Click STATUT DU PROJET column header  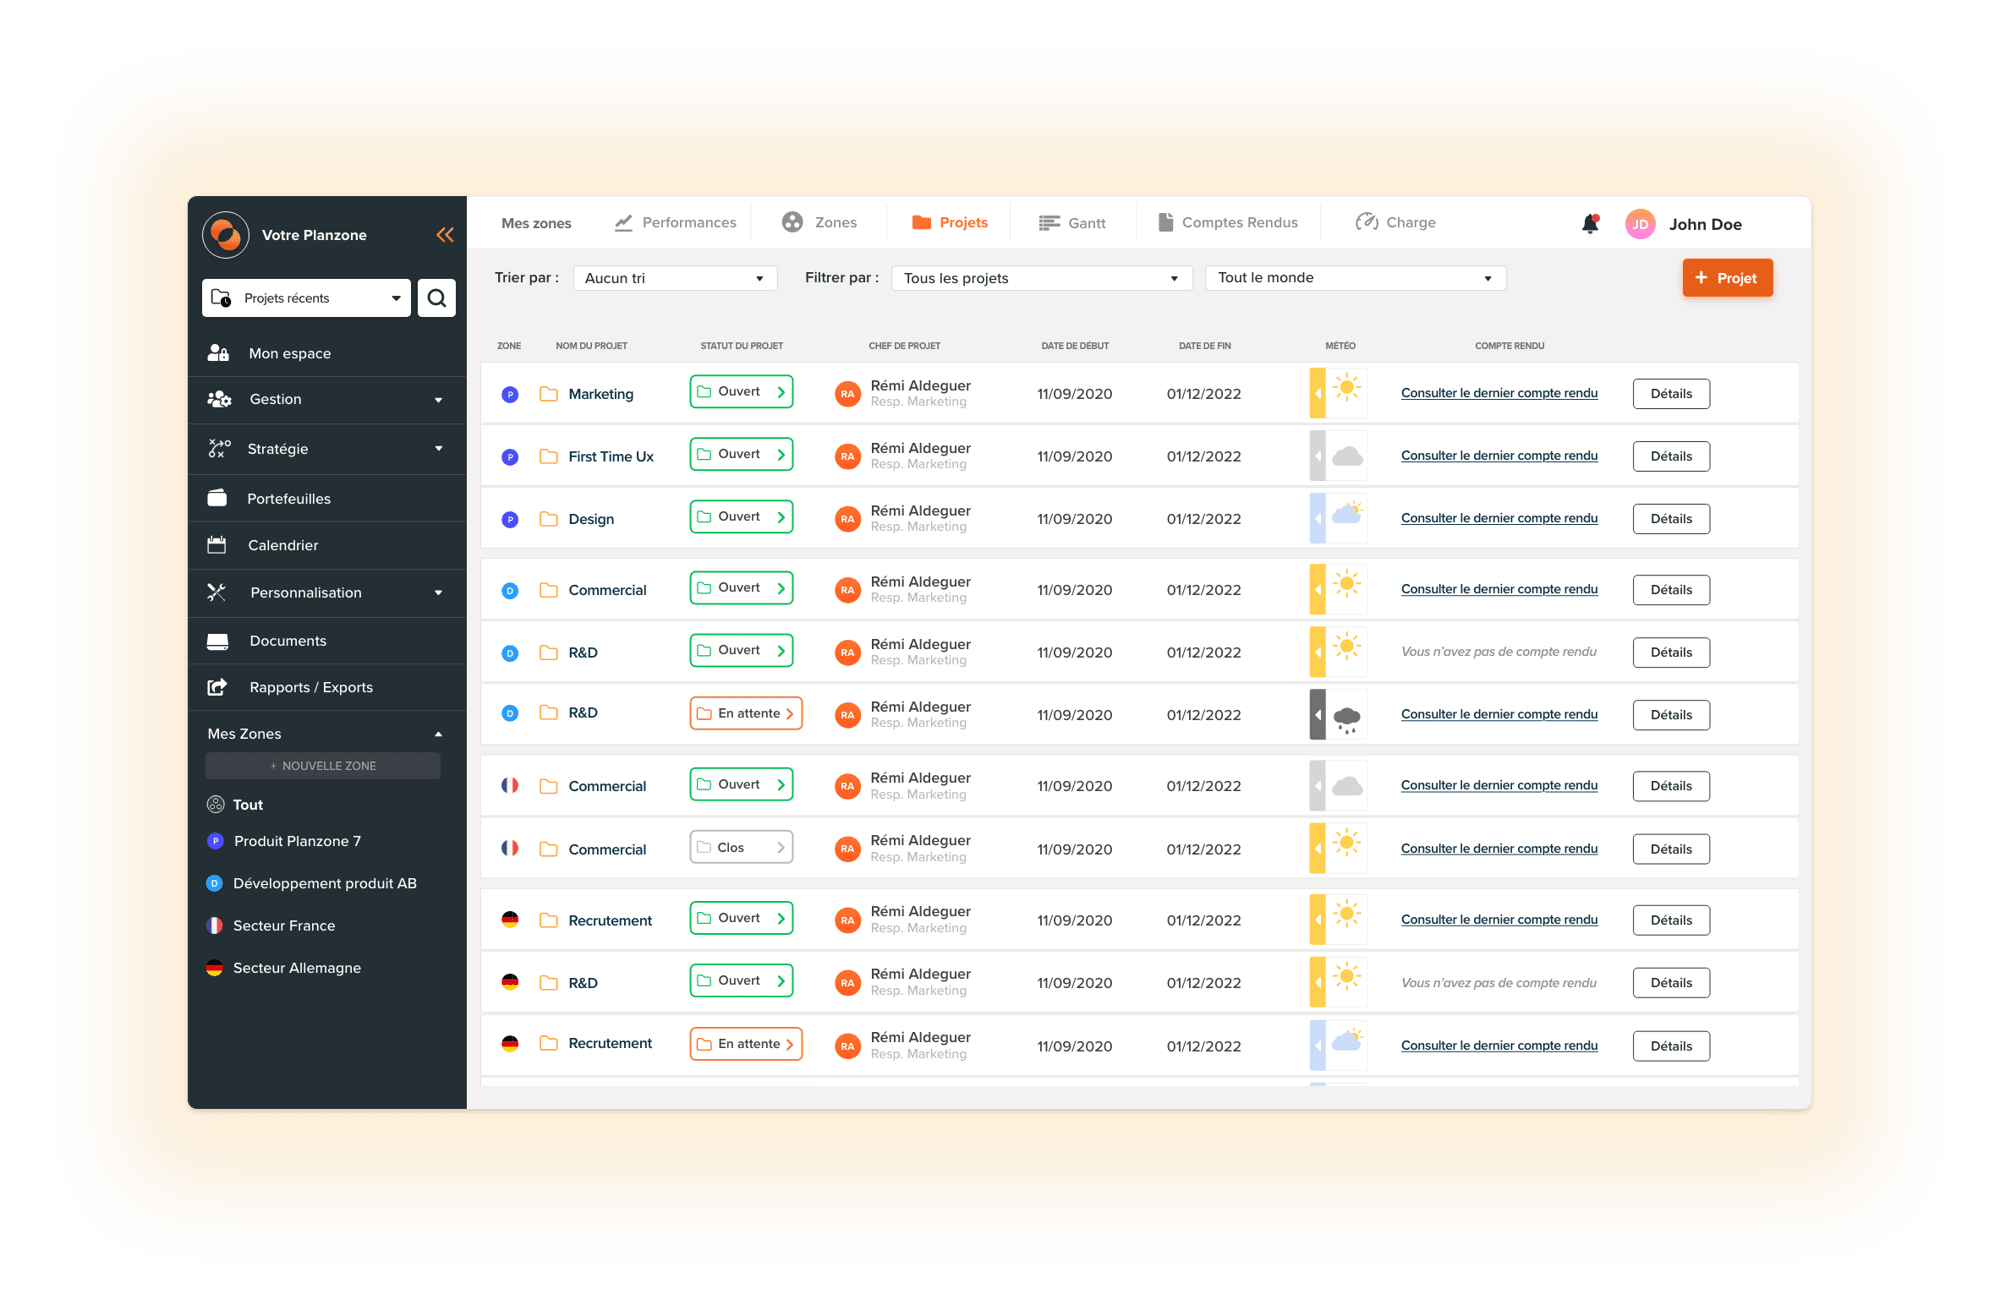742,346
